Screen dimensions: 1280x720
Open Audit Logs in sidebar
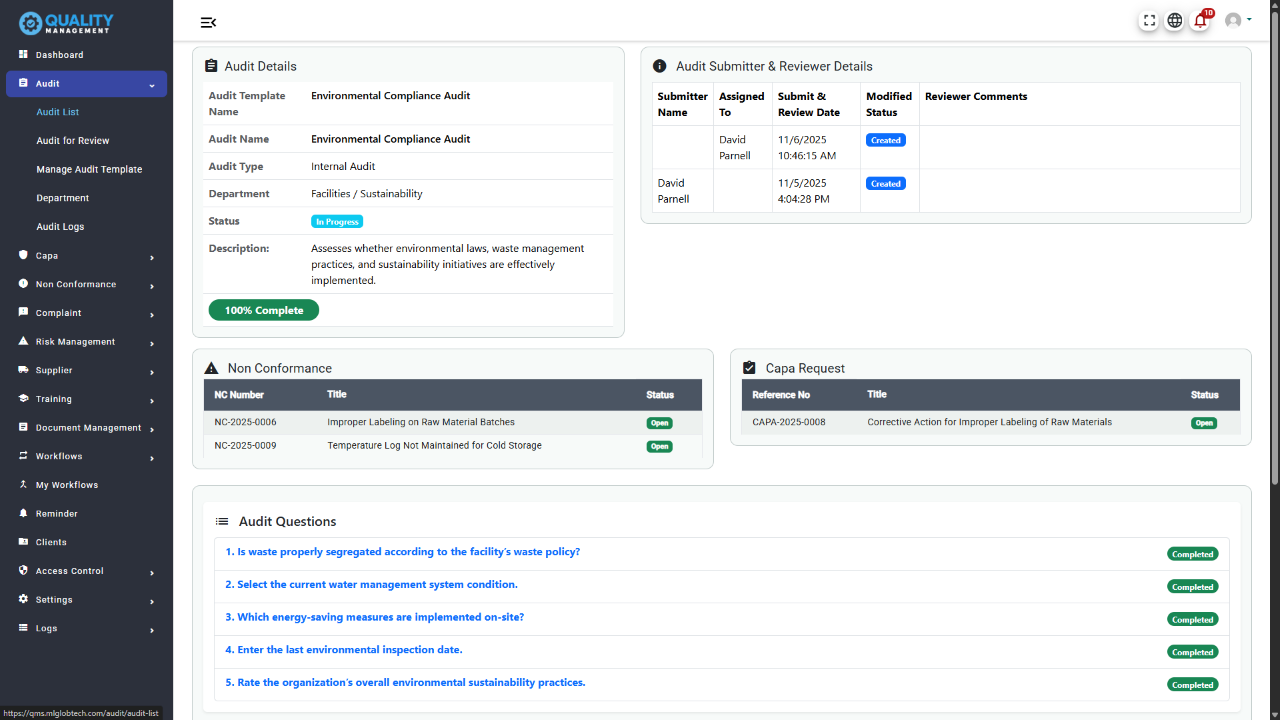point(60,227)
